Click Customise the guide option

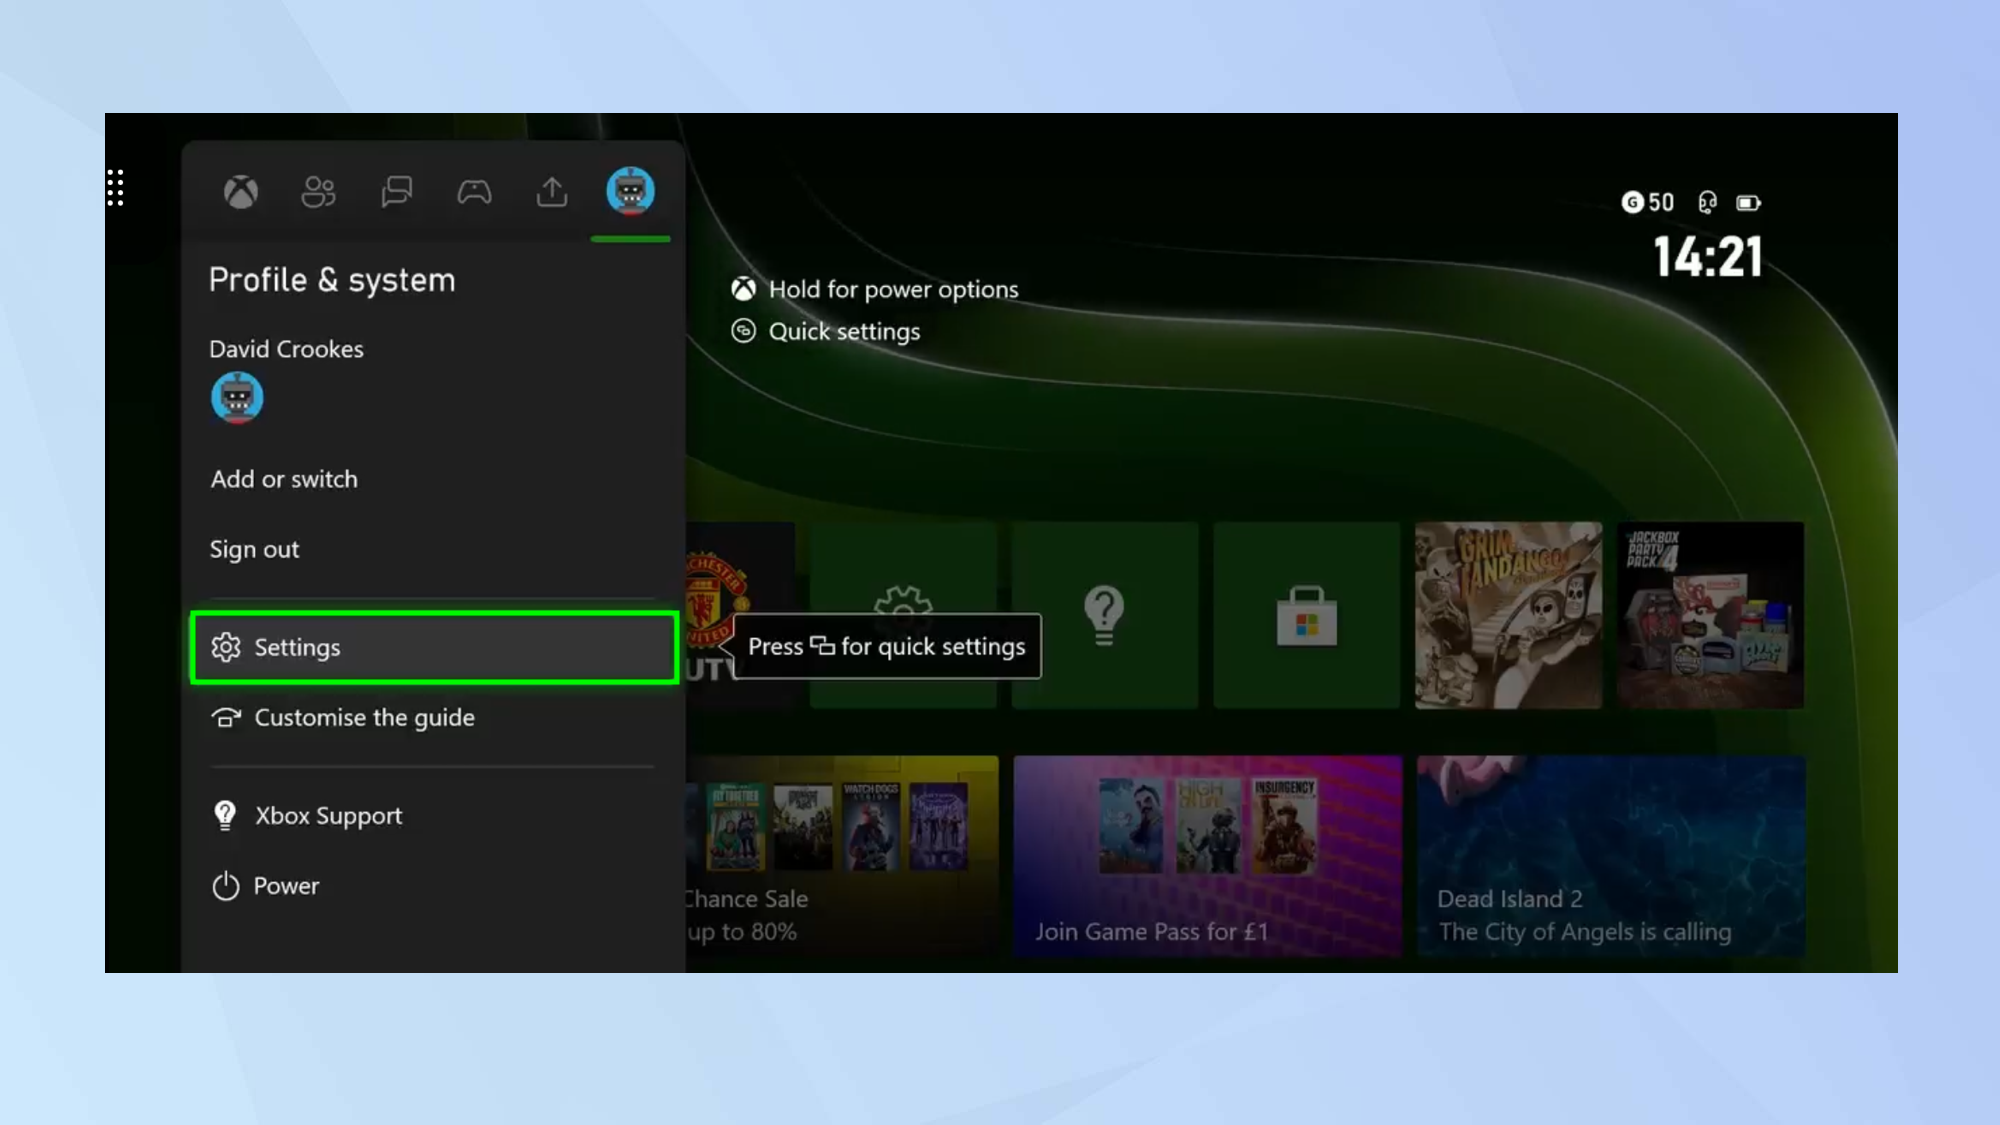click(x=364, y=716)
